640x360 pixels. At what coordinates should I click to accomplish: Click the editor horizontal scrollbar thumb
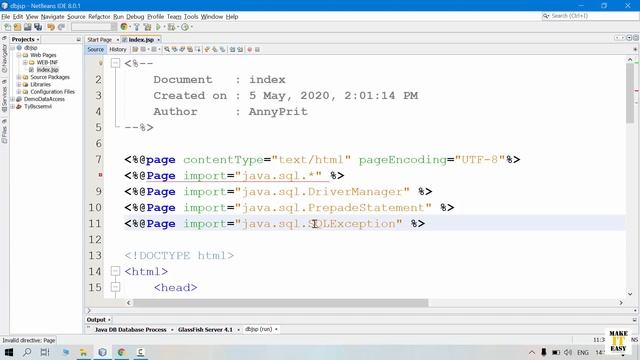click(x=280, y=303)
